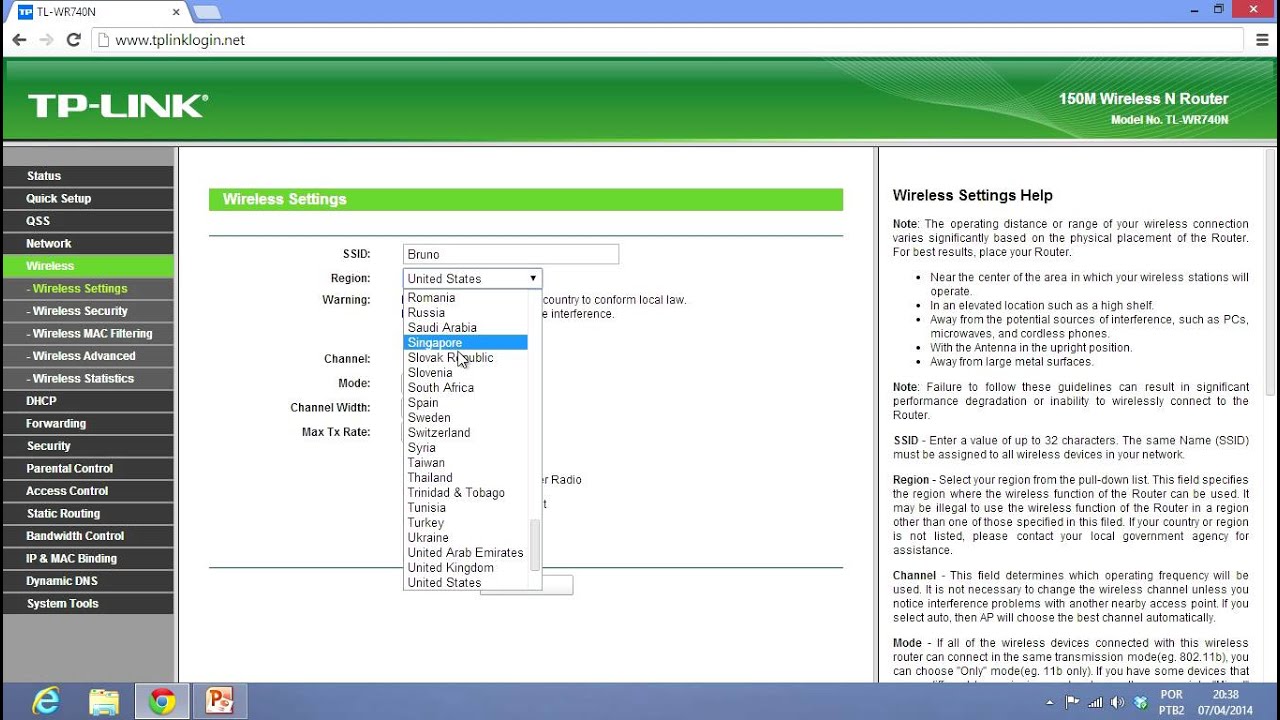
Task: Show hidden tray icons arrow
Action: point(1049,702)
